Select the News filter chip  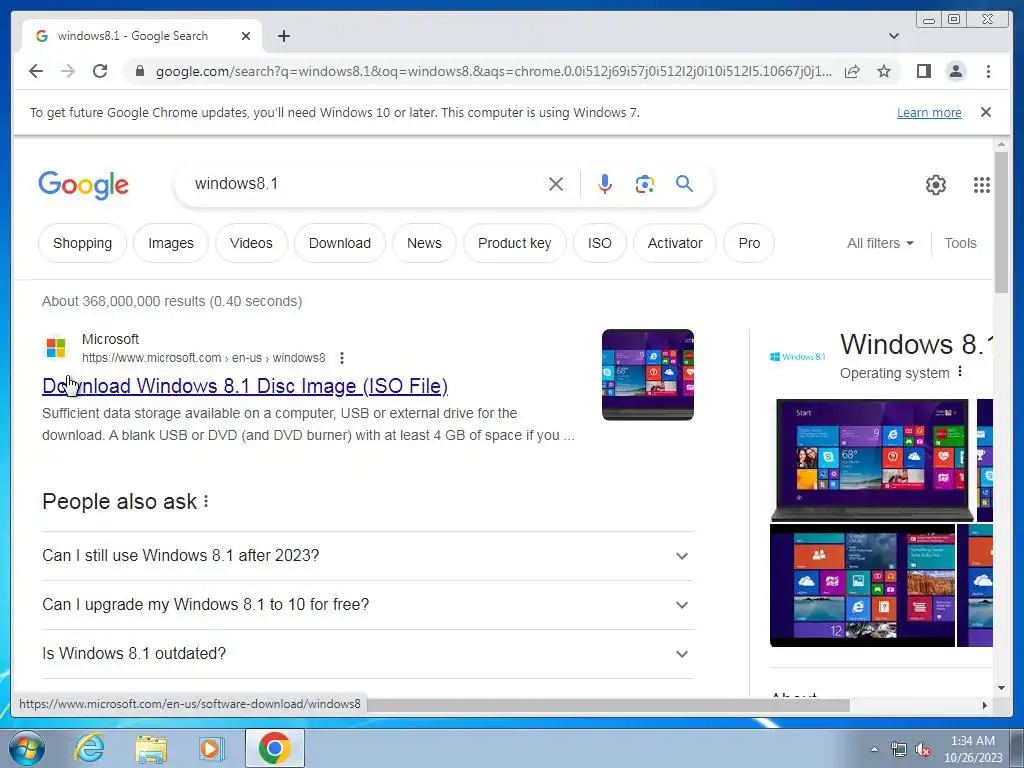(x=424, y=243)
